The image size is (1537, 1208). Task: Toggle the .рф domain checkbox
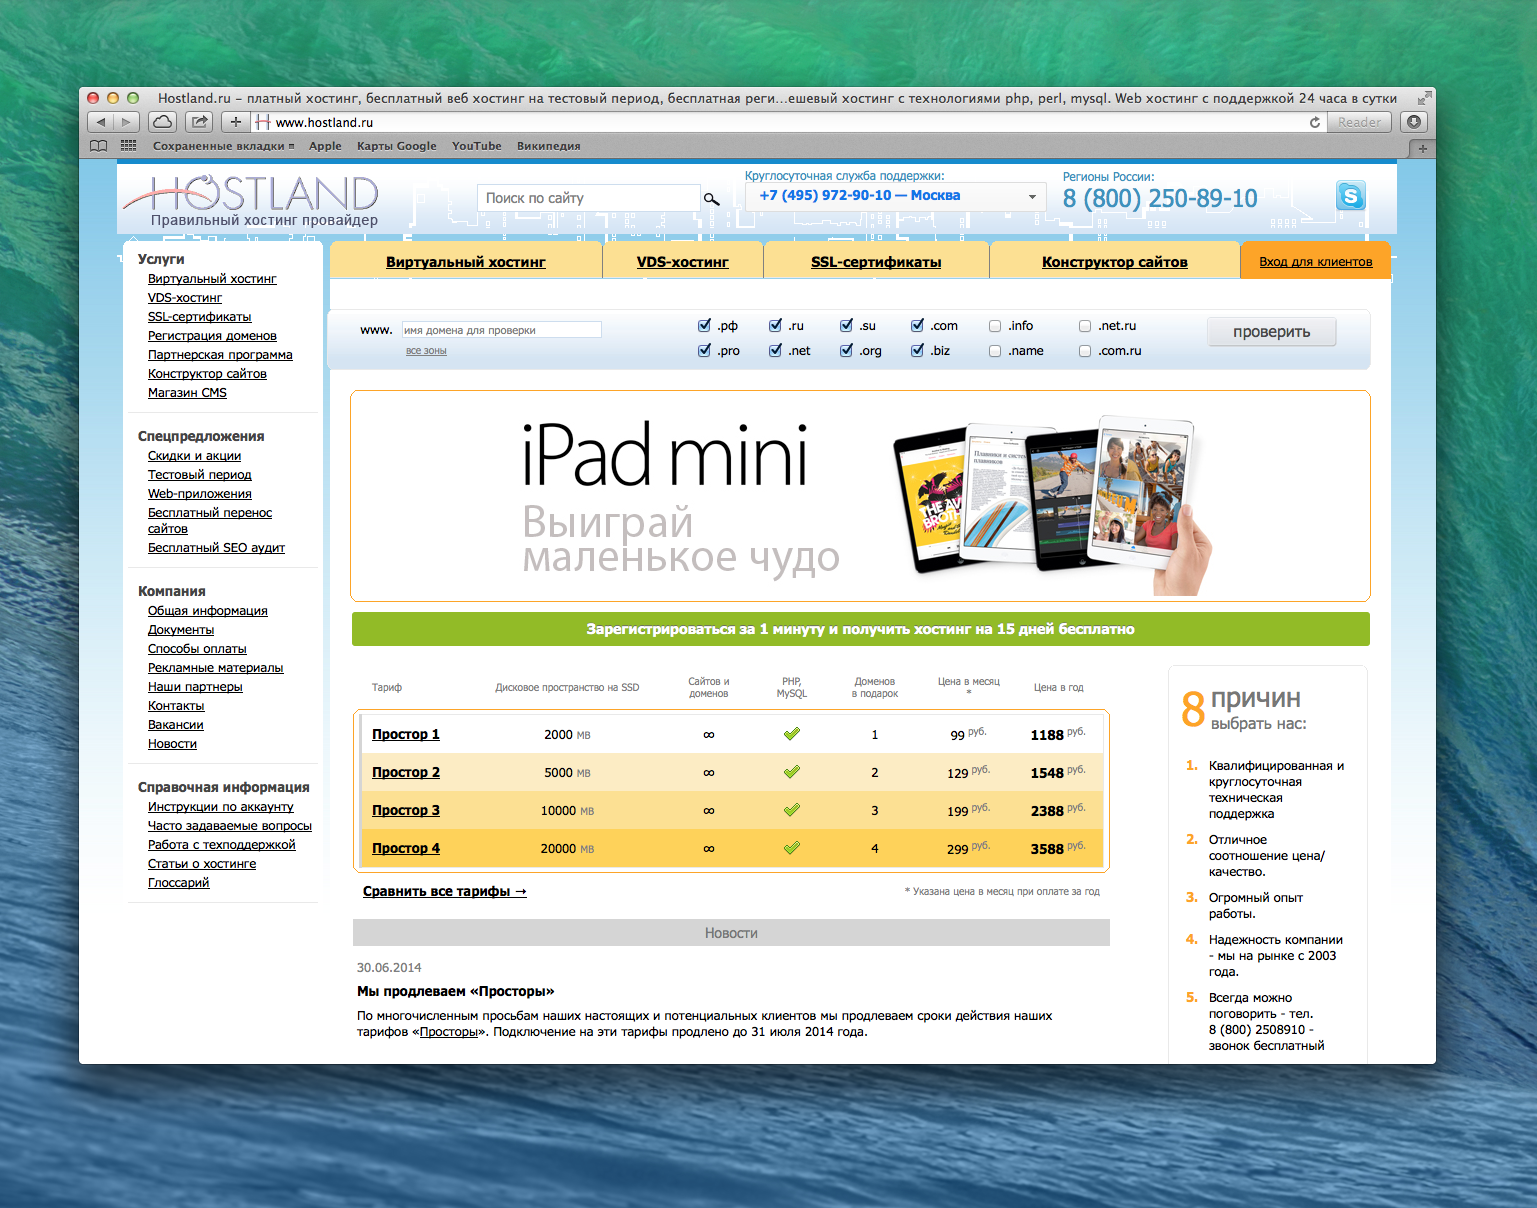pos(704,326)
